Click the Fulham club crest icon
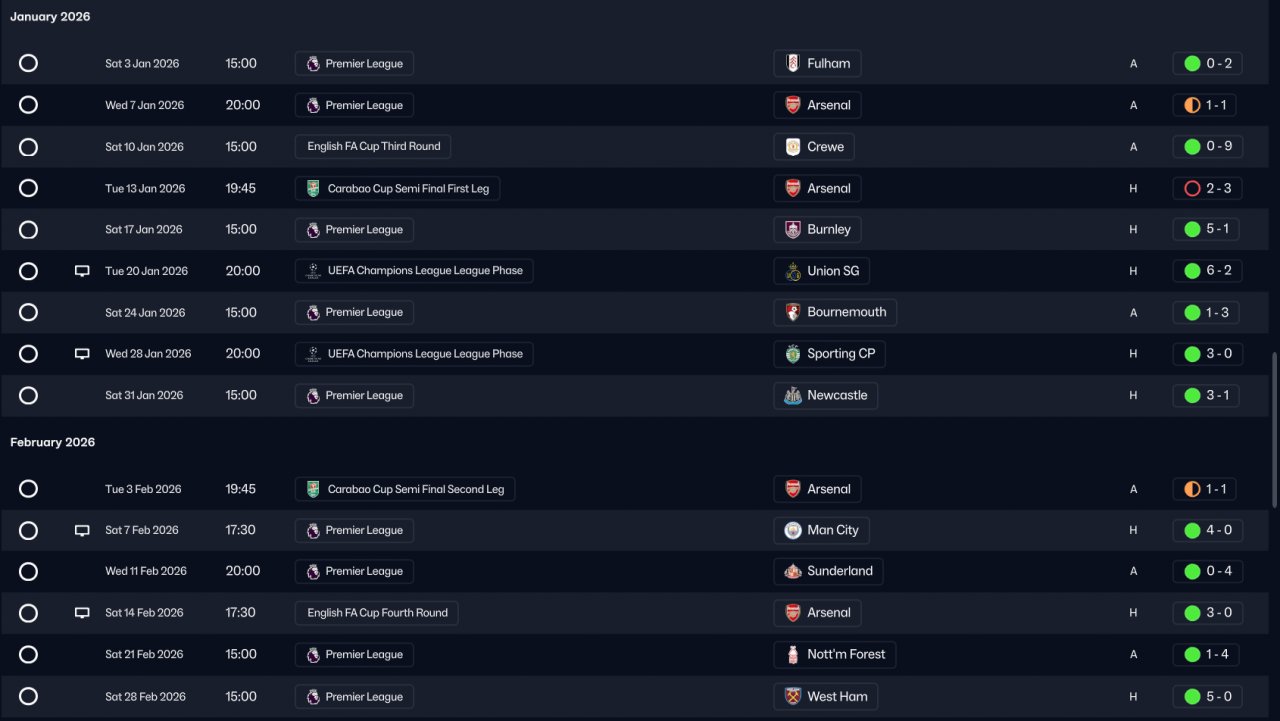Viewport: 1280px width, 721px height. tap(793, 64)
